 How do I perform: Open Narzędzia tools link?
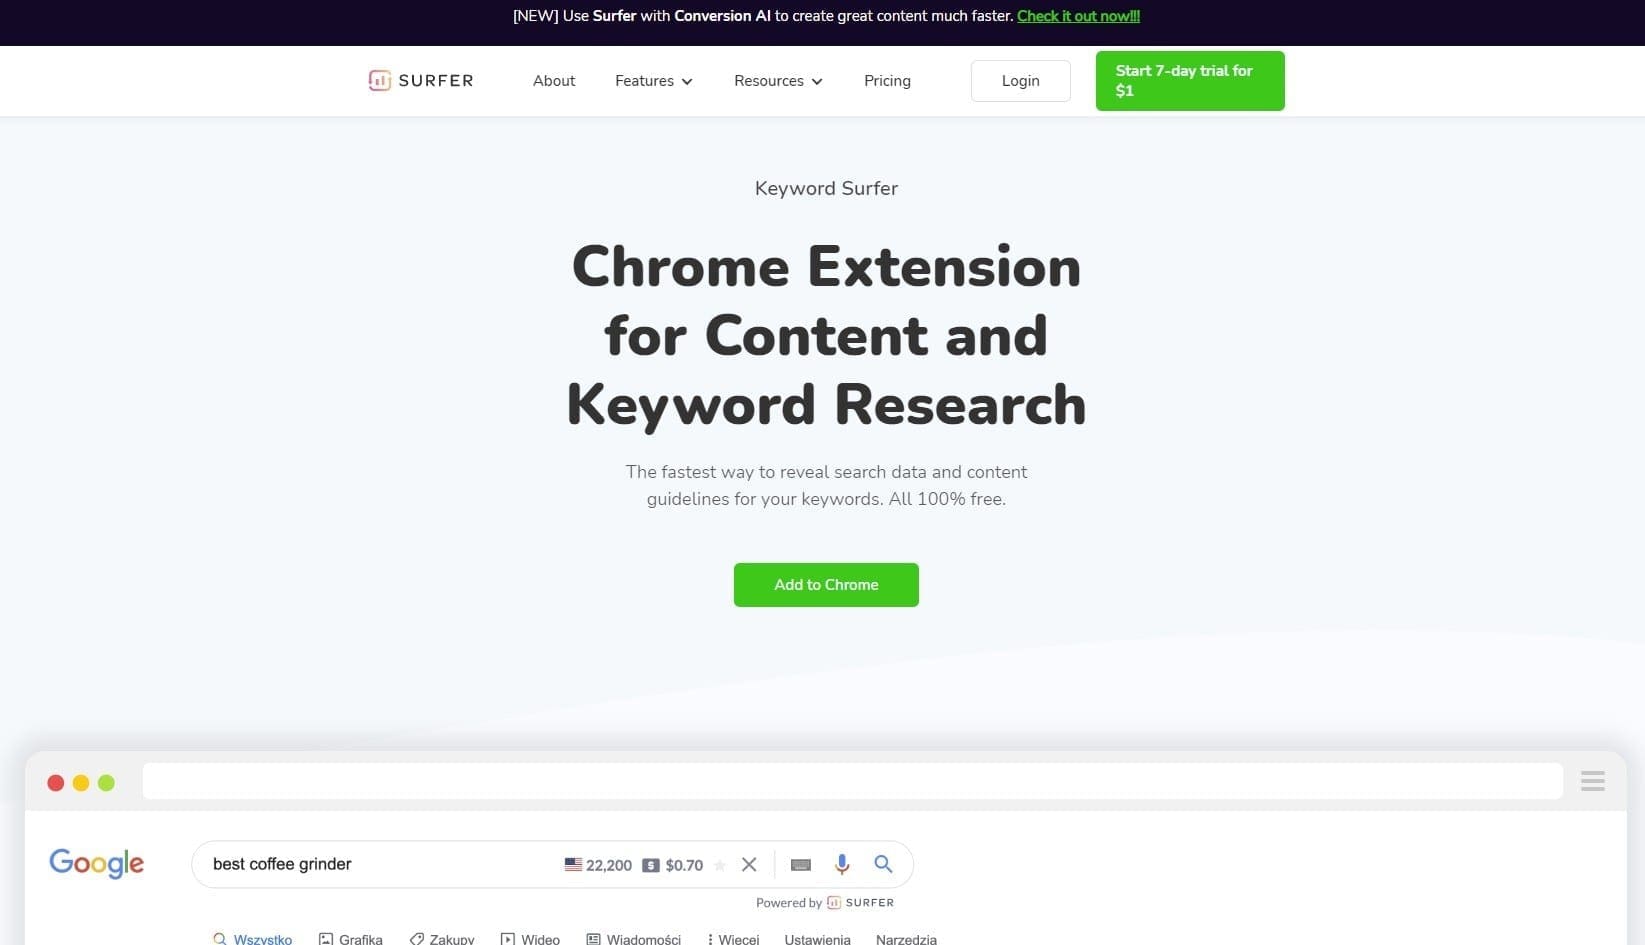tap(906, 939)
